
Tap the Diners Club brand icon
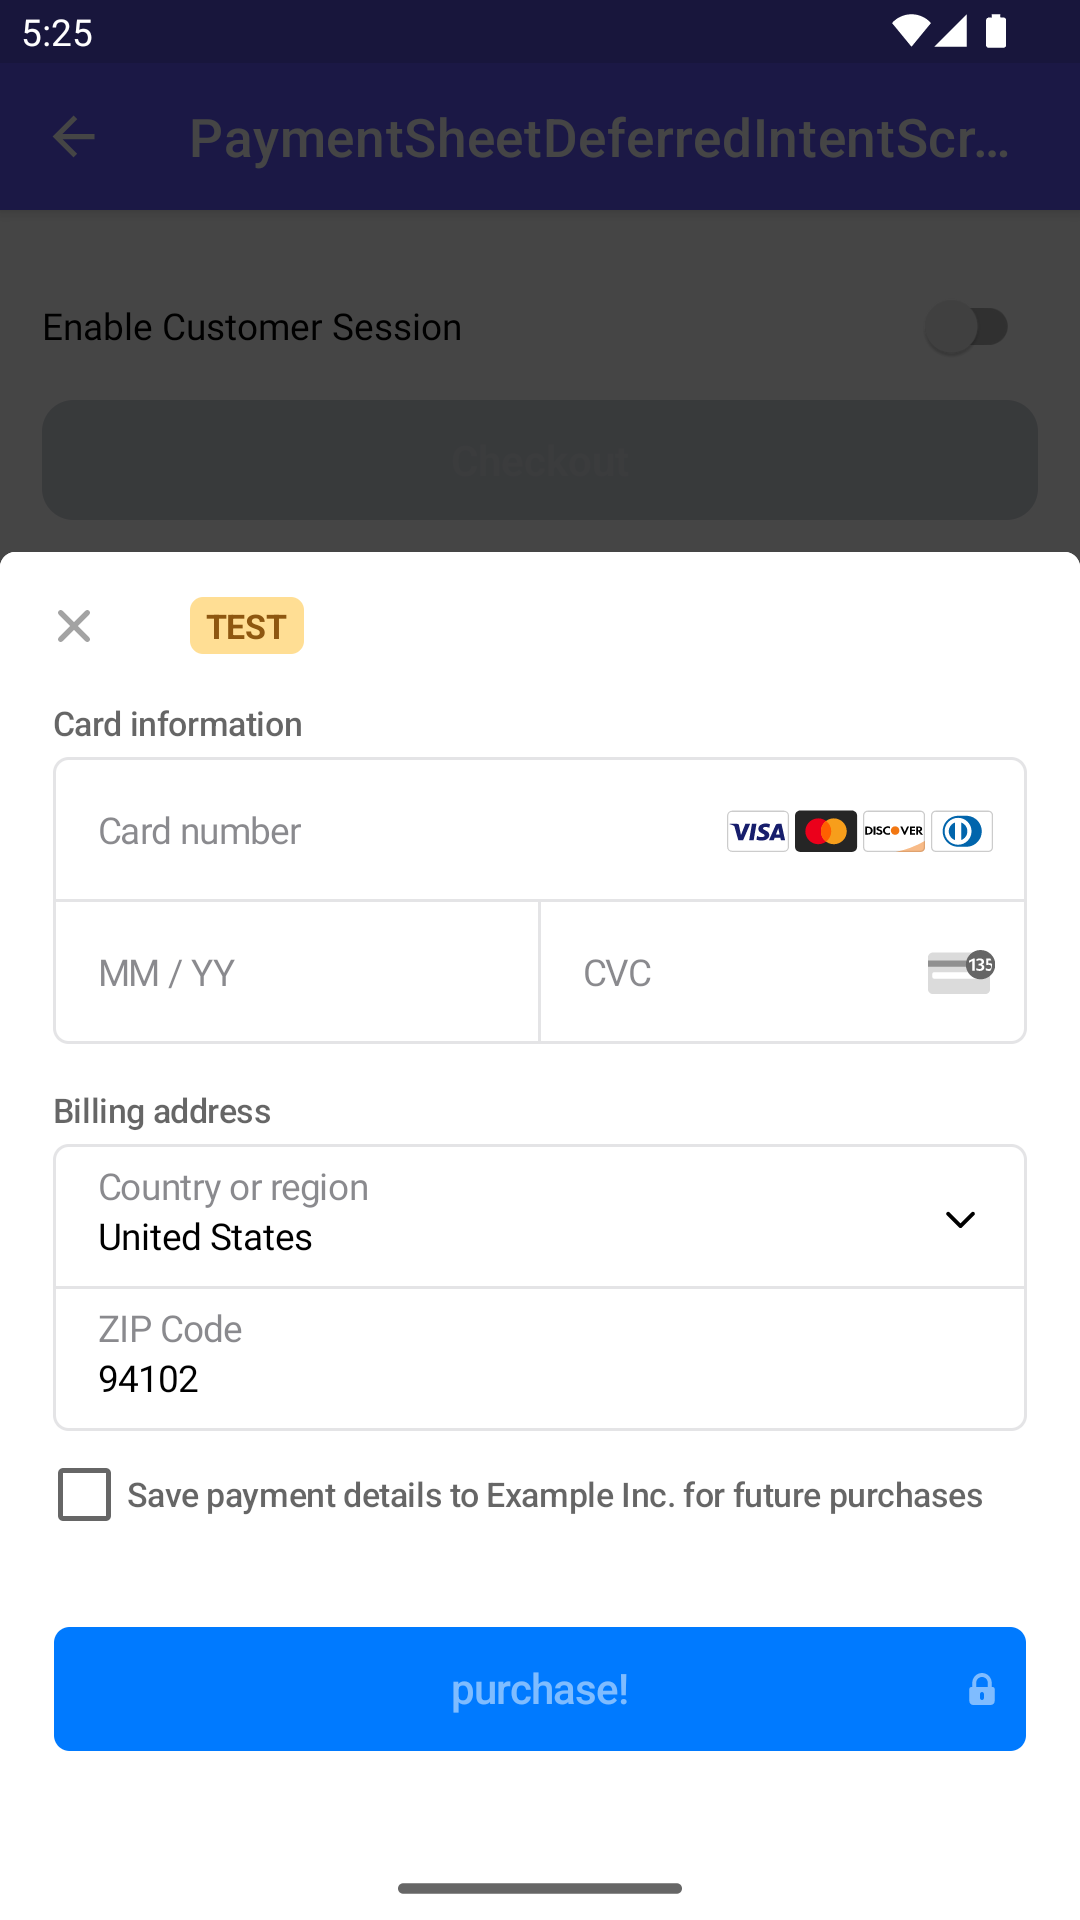[962, 831]
